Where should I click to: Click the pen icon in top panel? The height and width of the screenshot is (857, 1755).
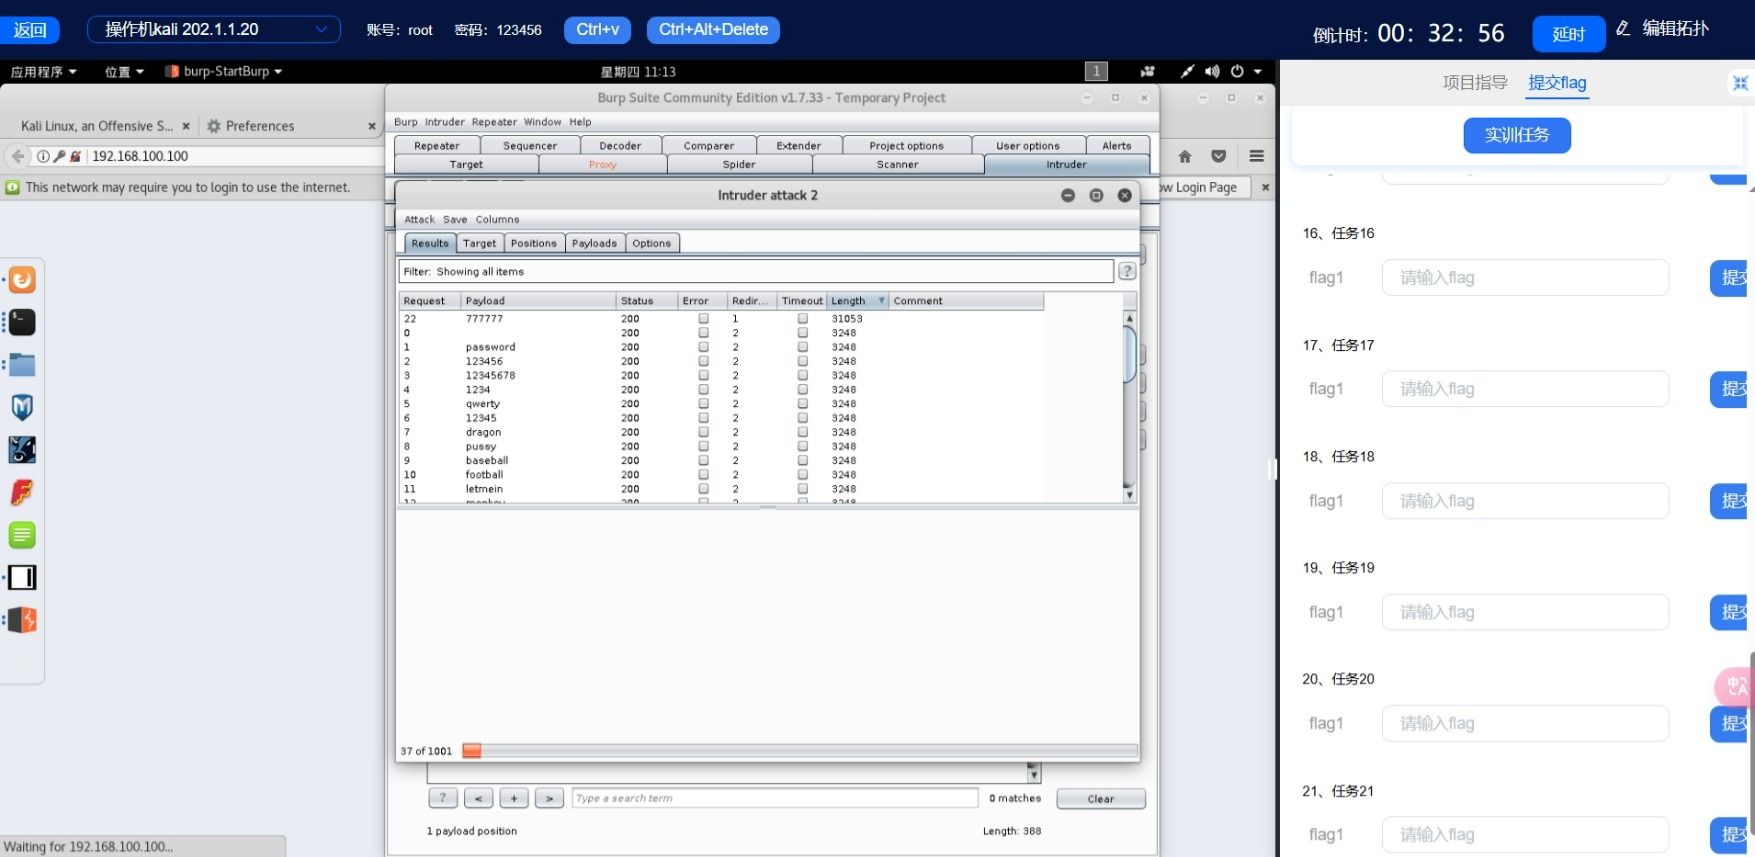[x=1187, y=71]
